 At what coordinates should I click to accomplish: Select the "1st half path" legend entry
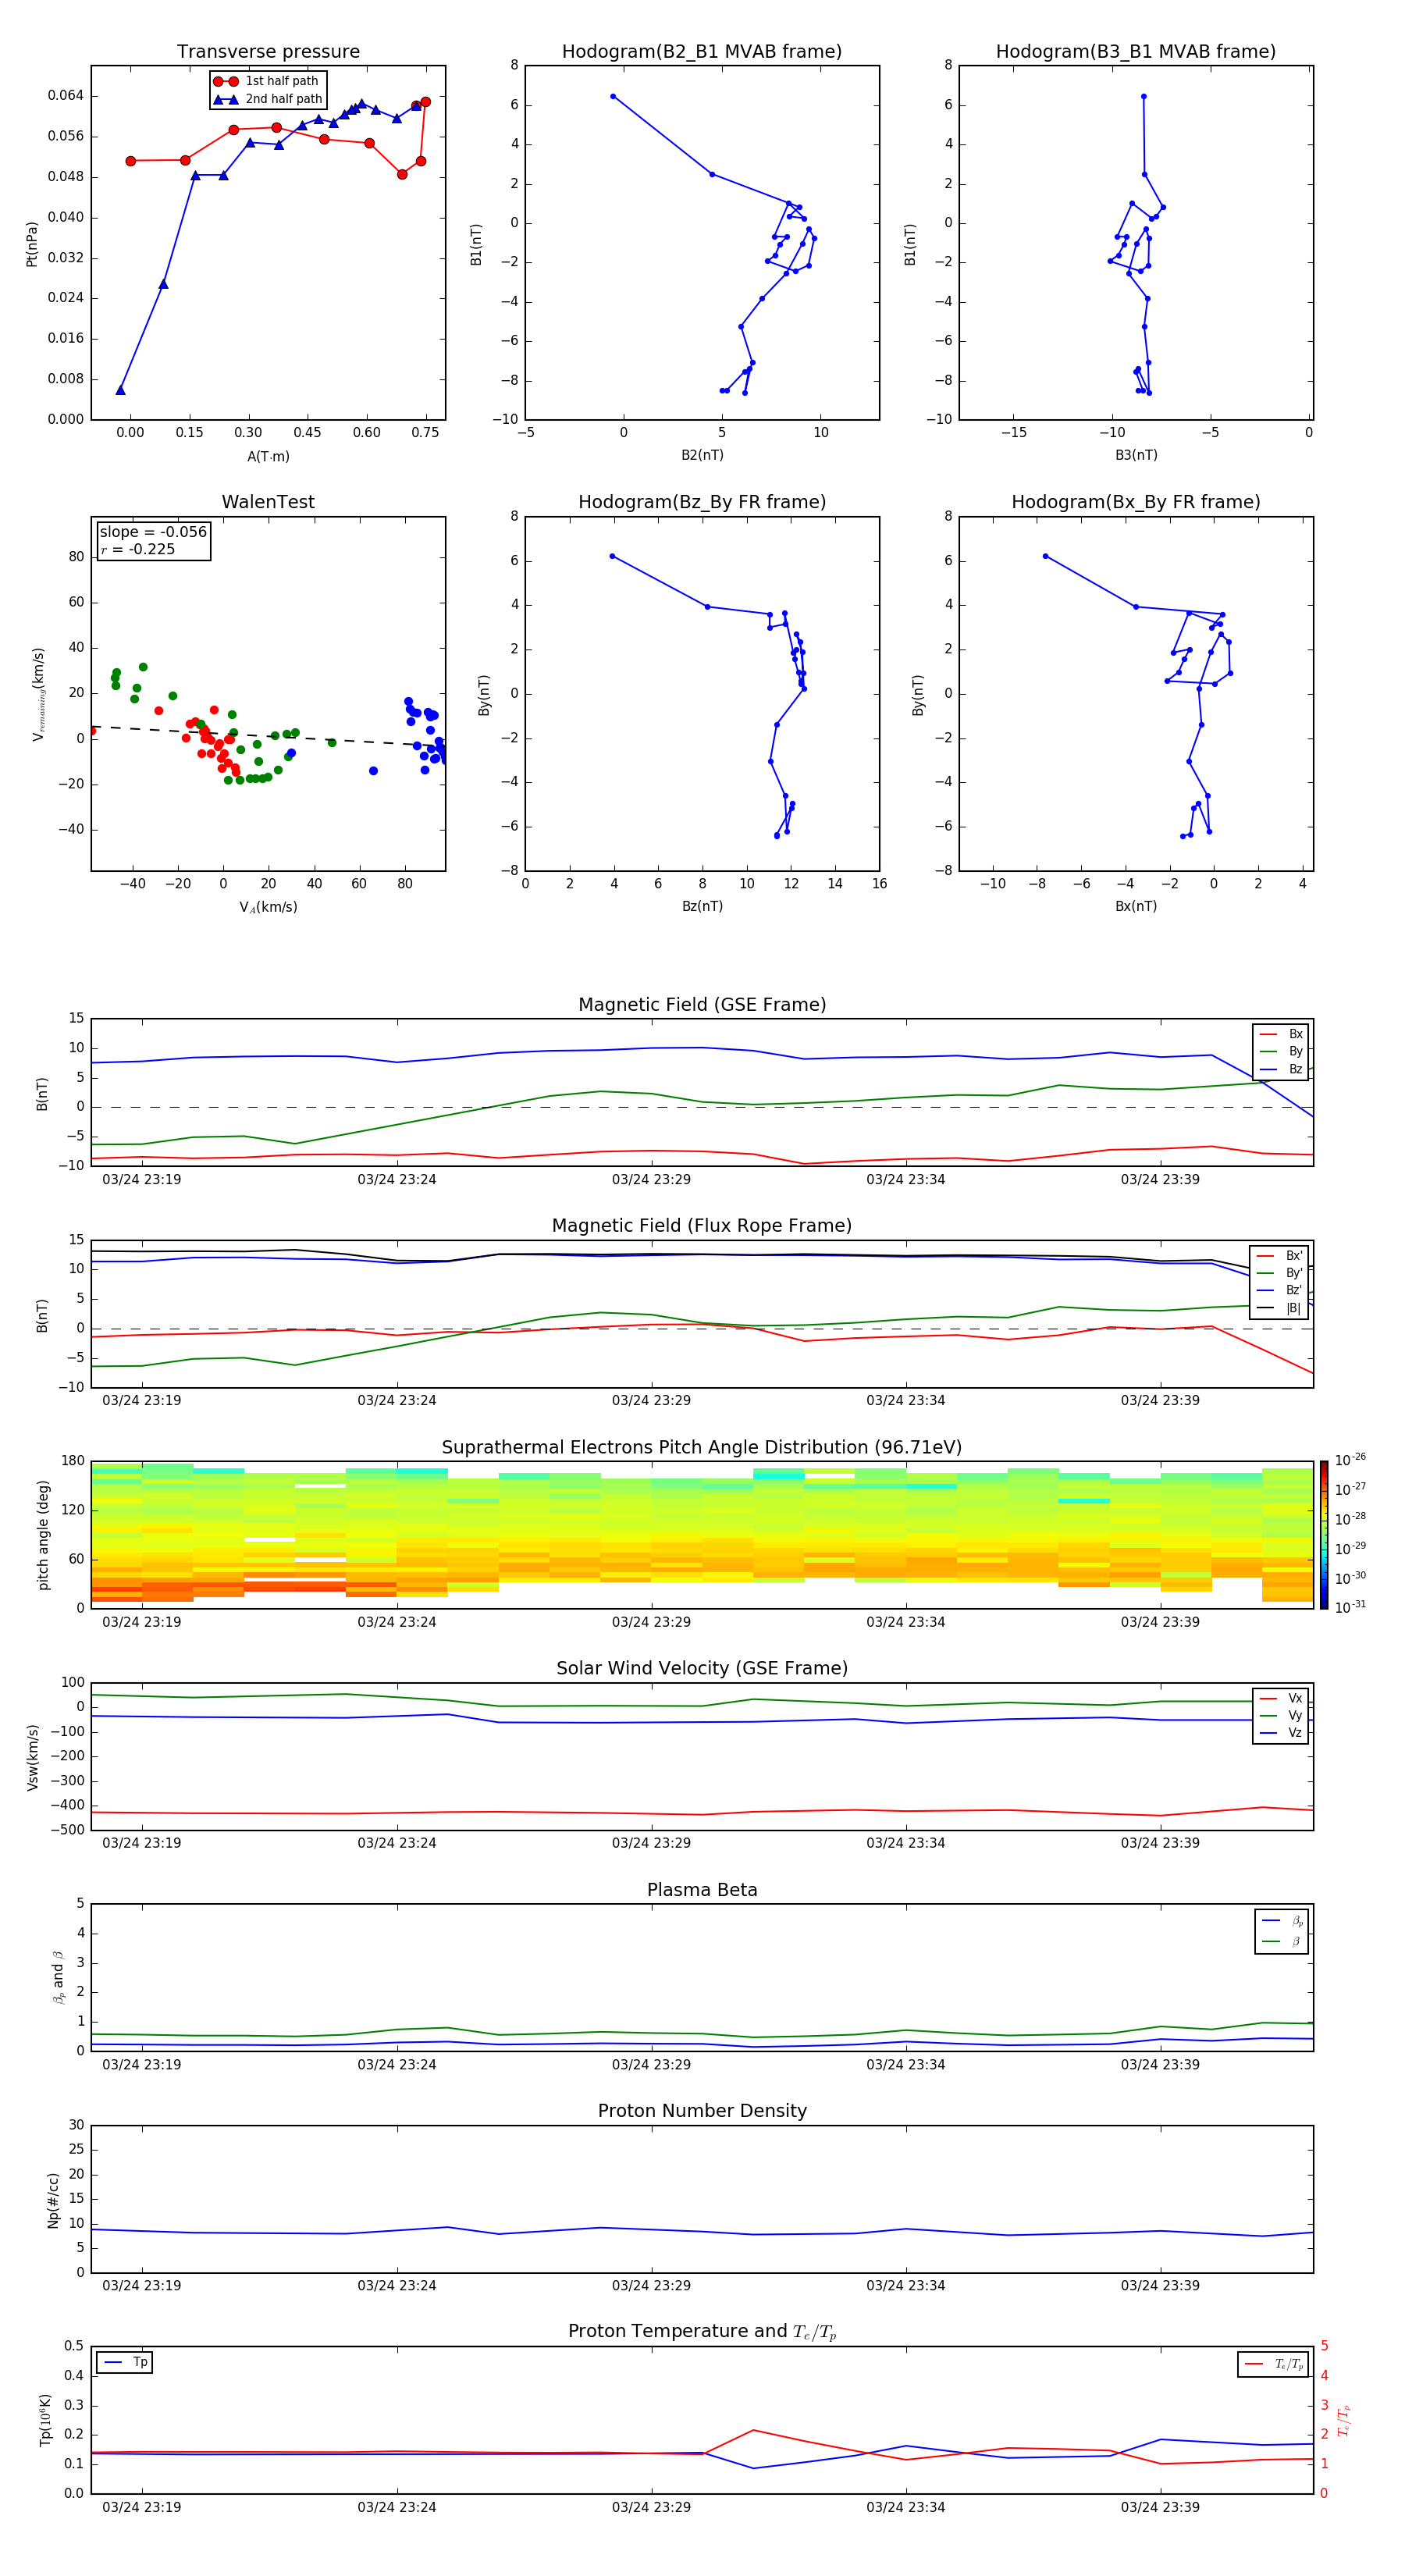268,81
